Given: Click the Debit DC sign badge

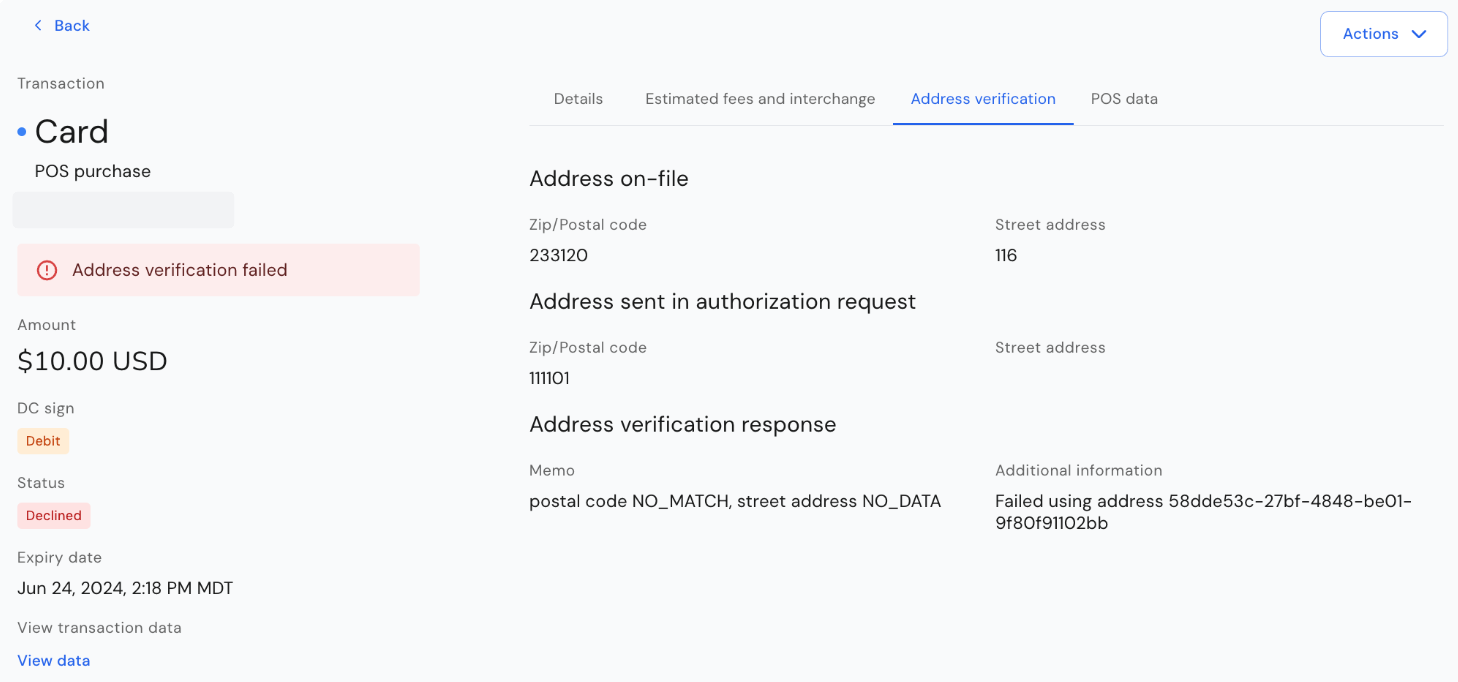Looking at the screenshot, I should 43,440.
